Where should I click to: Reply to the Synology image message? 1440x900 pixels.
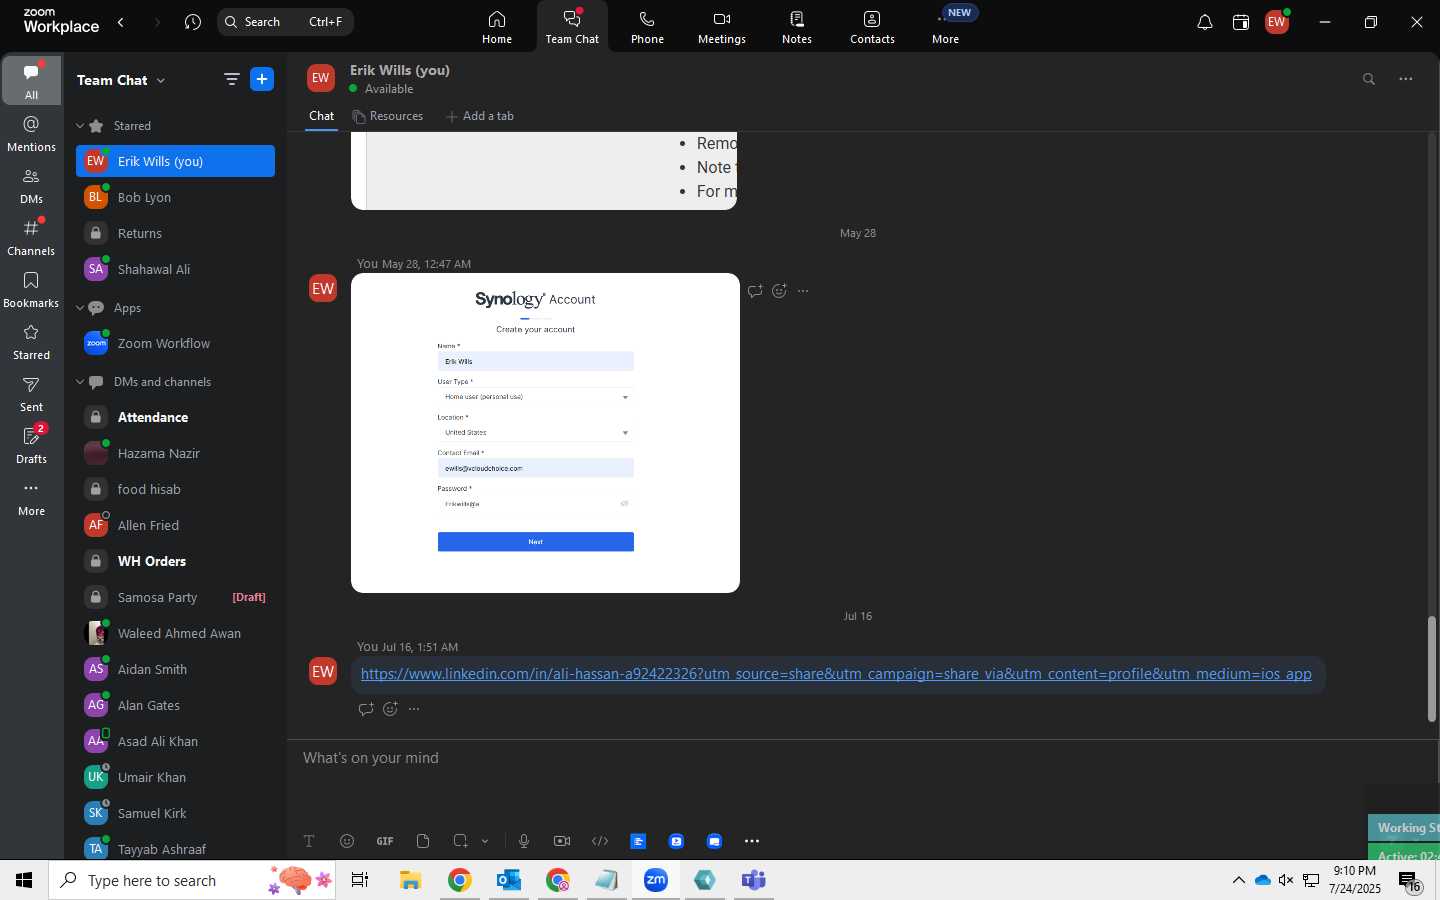[755, 291]
